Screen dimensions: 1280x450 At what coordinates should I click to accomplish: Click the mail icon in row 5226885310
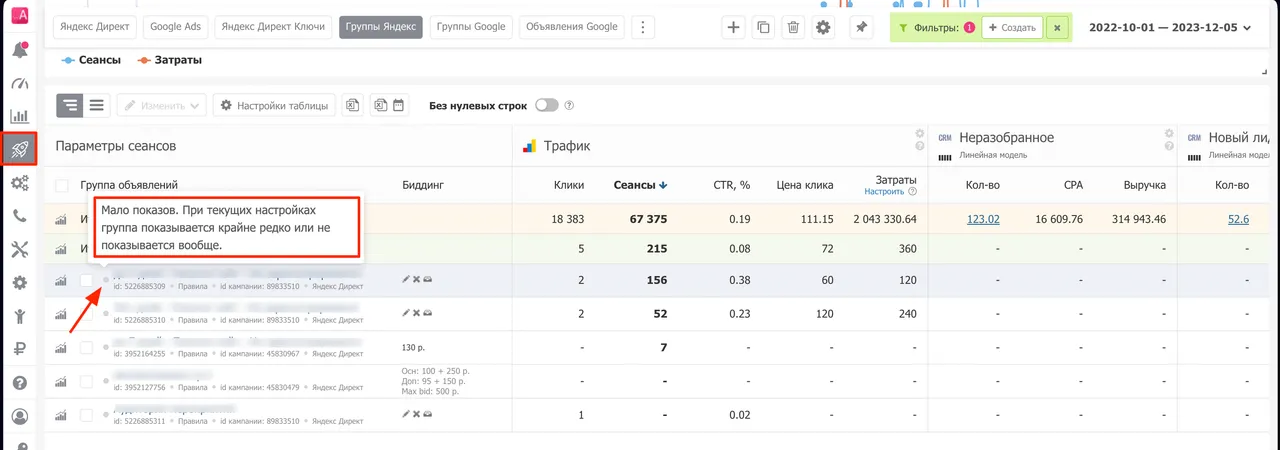coord(428,313)
